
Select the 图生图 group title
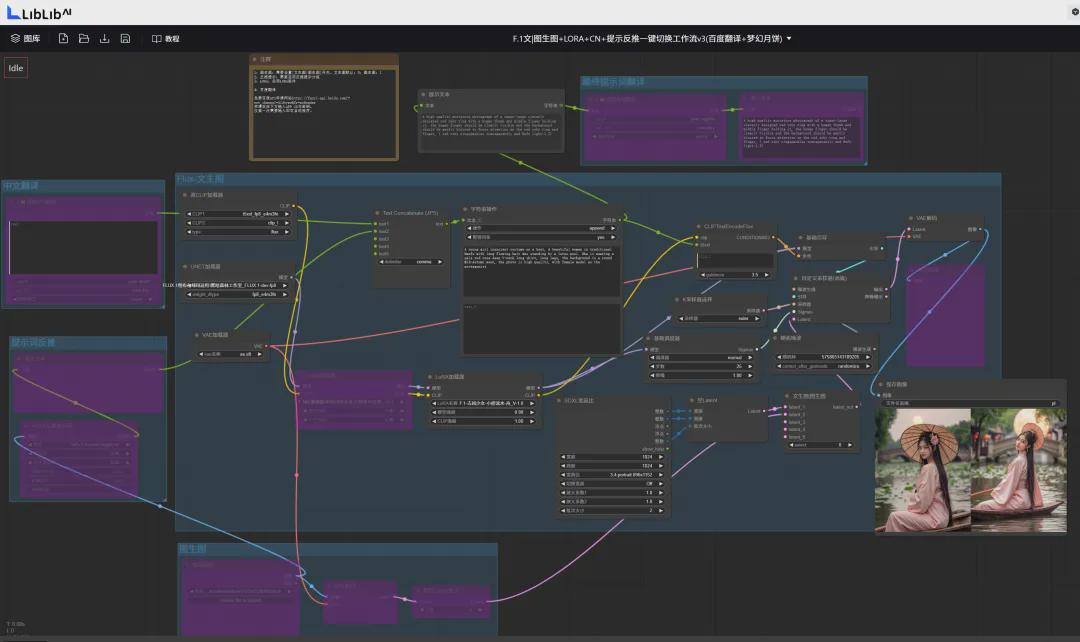pyautogui.click(x=192, y=549)
